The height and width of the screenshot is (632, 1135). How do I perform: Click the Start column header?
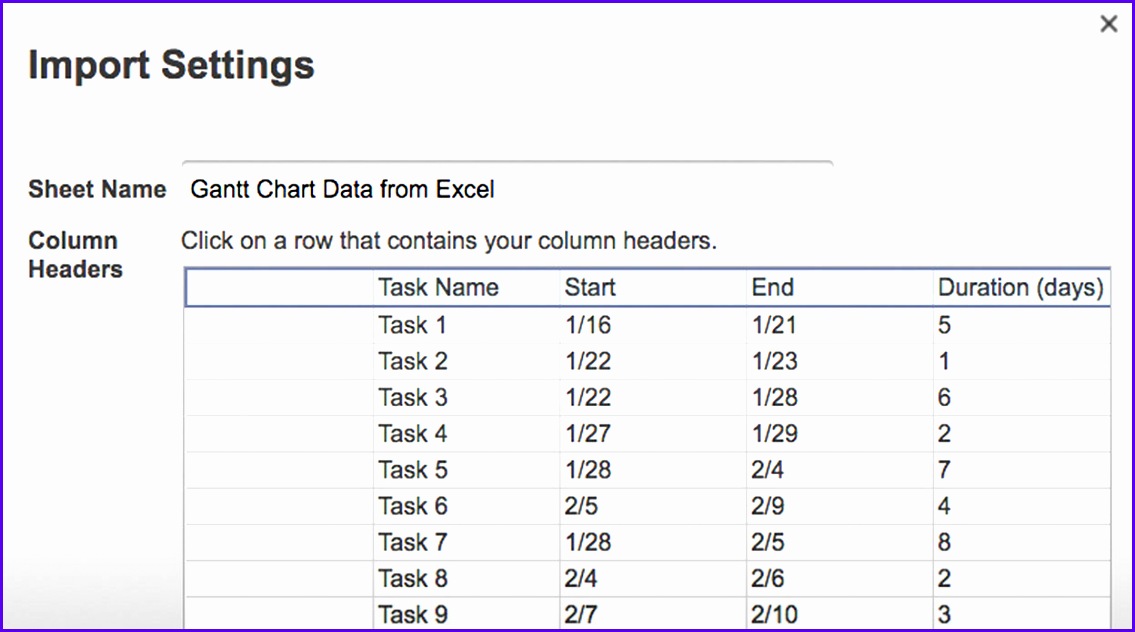click(x=589, y=287)
